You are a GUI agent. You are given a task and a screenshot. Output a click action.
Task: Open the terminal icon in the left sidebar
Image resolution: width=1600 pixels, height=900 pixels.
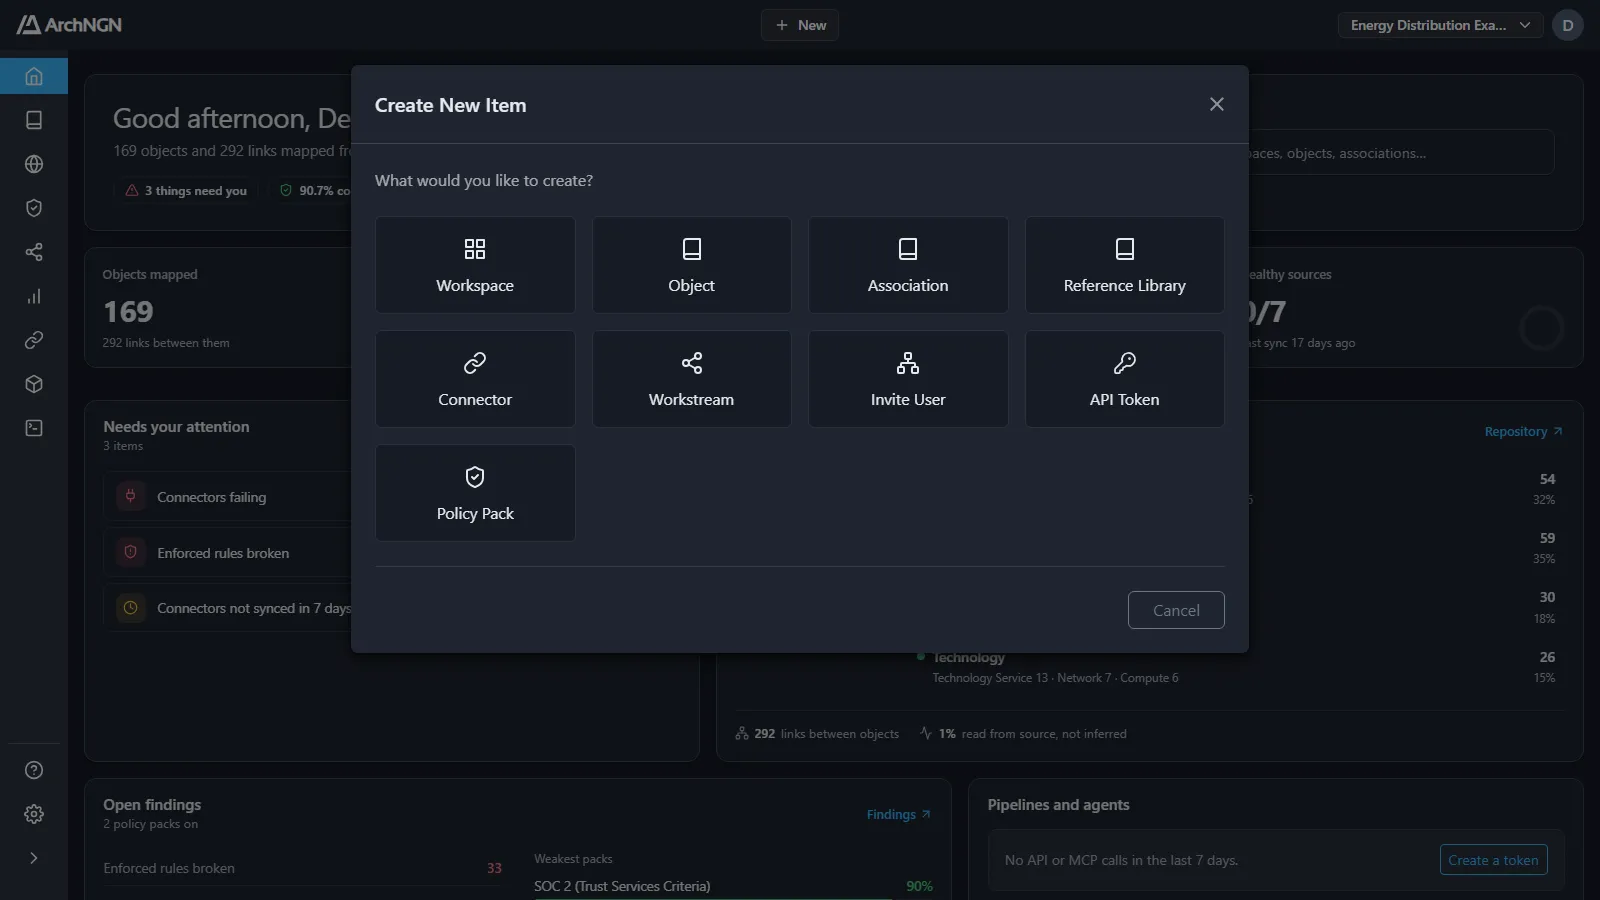click(x=34, y=428)
